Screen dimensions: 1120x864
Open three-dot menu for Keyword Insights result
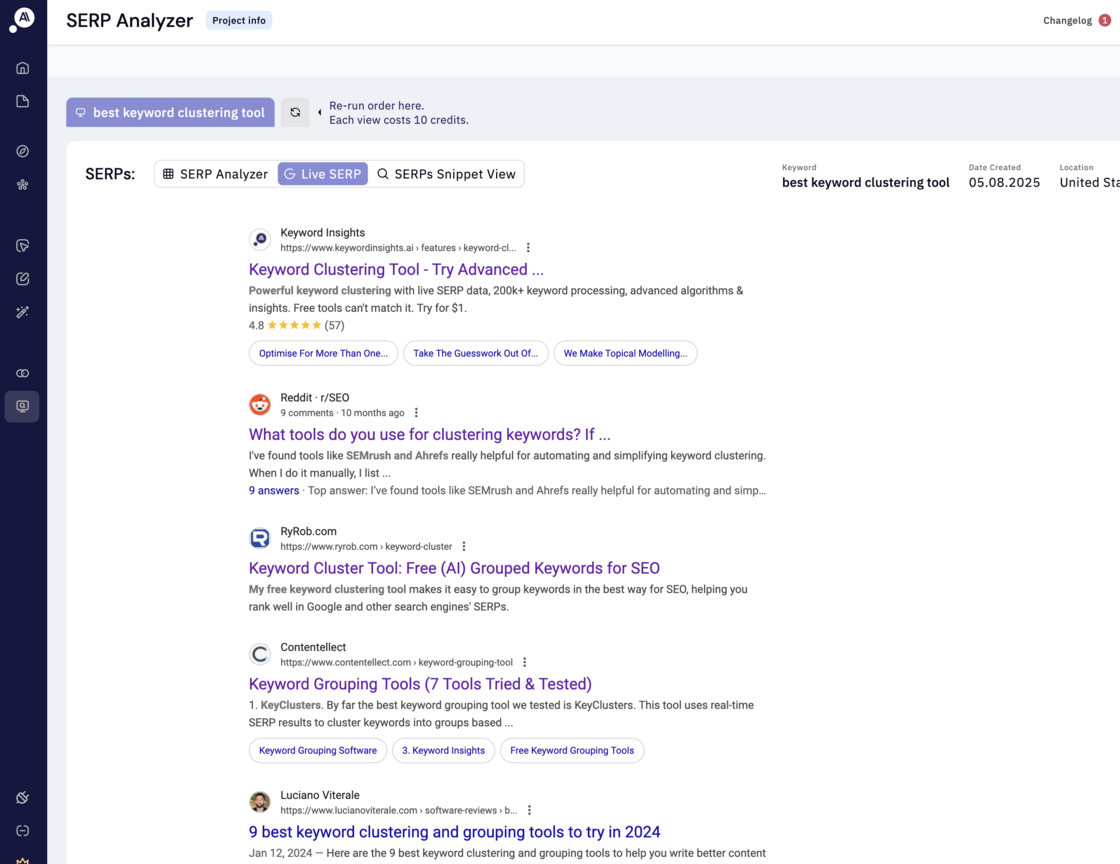point(528,248)
